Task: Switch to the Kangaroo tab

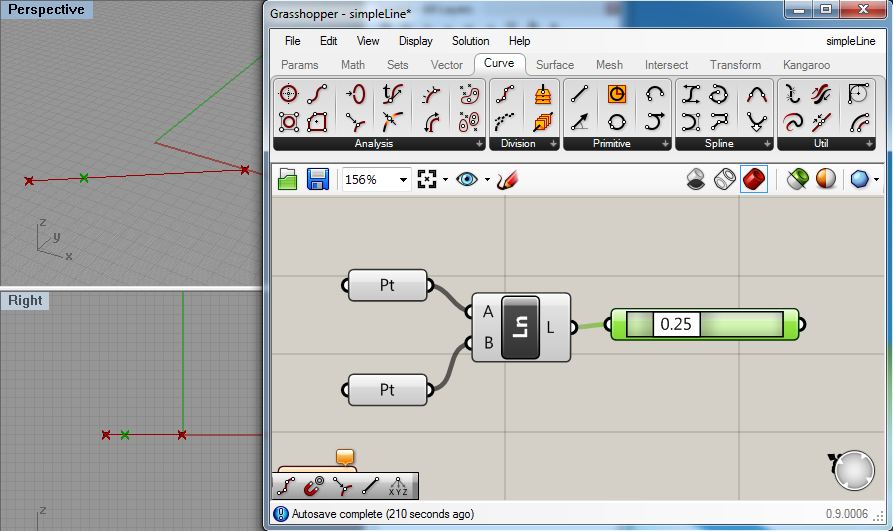Action: [806, 65]
